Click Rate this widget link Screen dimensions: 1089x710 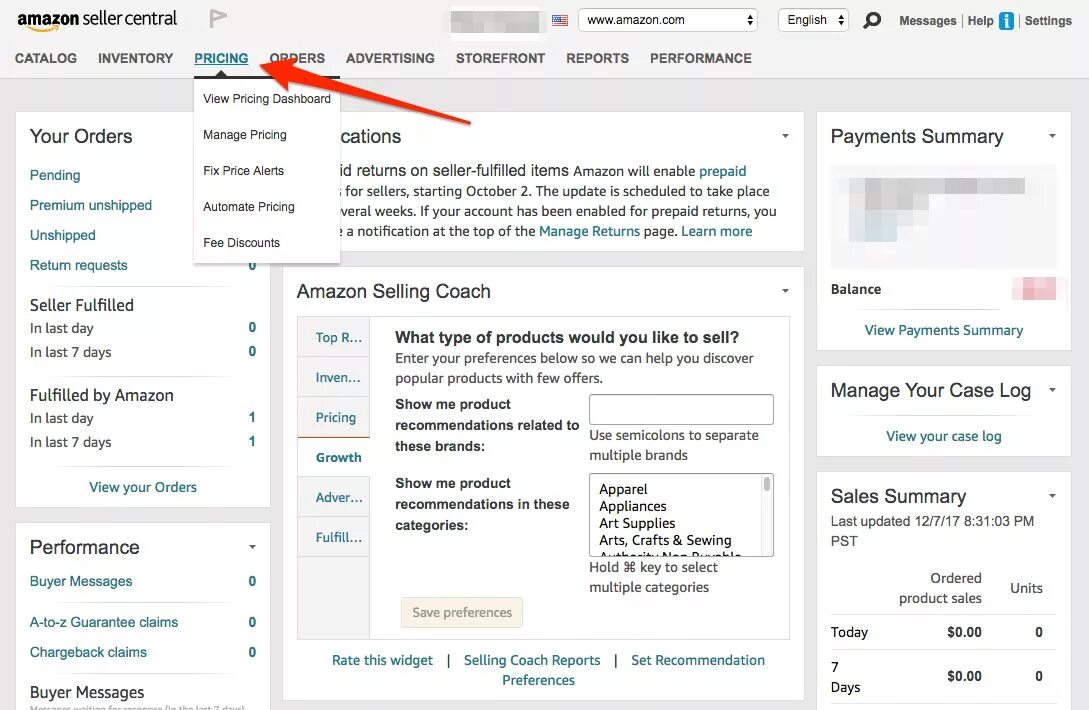(x=382, y=660)
